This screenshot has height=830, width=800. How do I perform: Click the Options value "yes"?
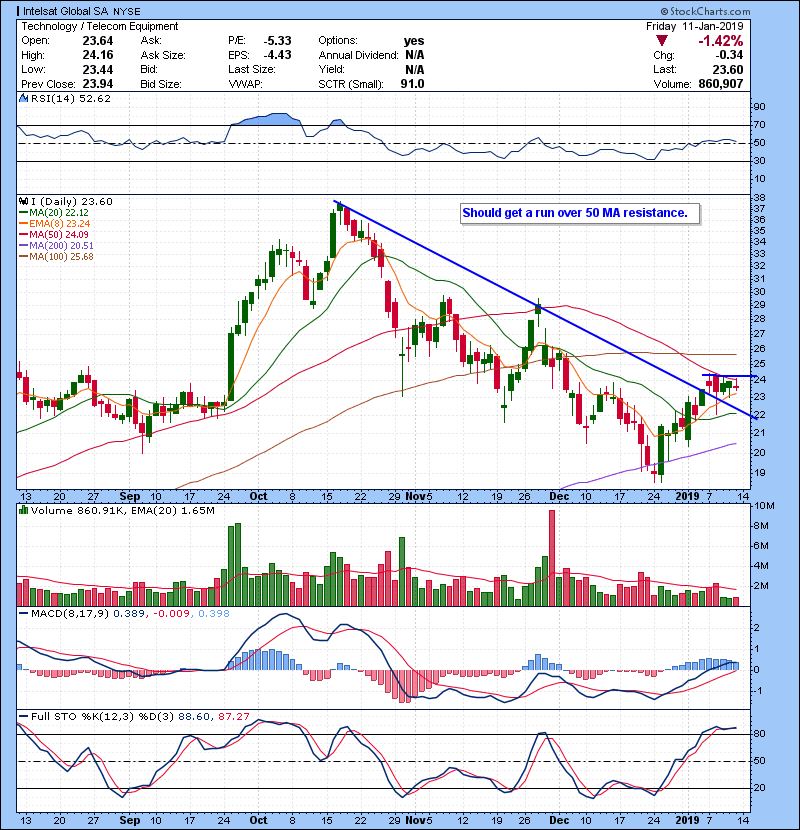[414, 41]
